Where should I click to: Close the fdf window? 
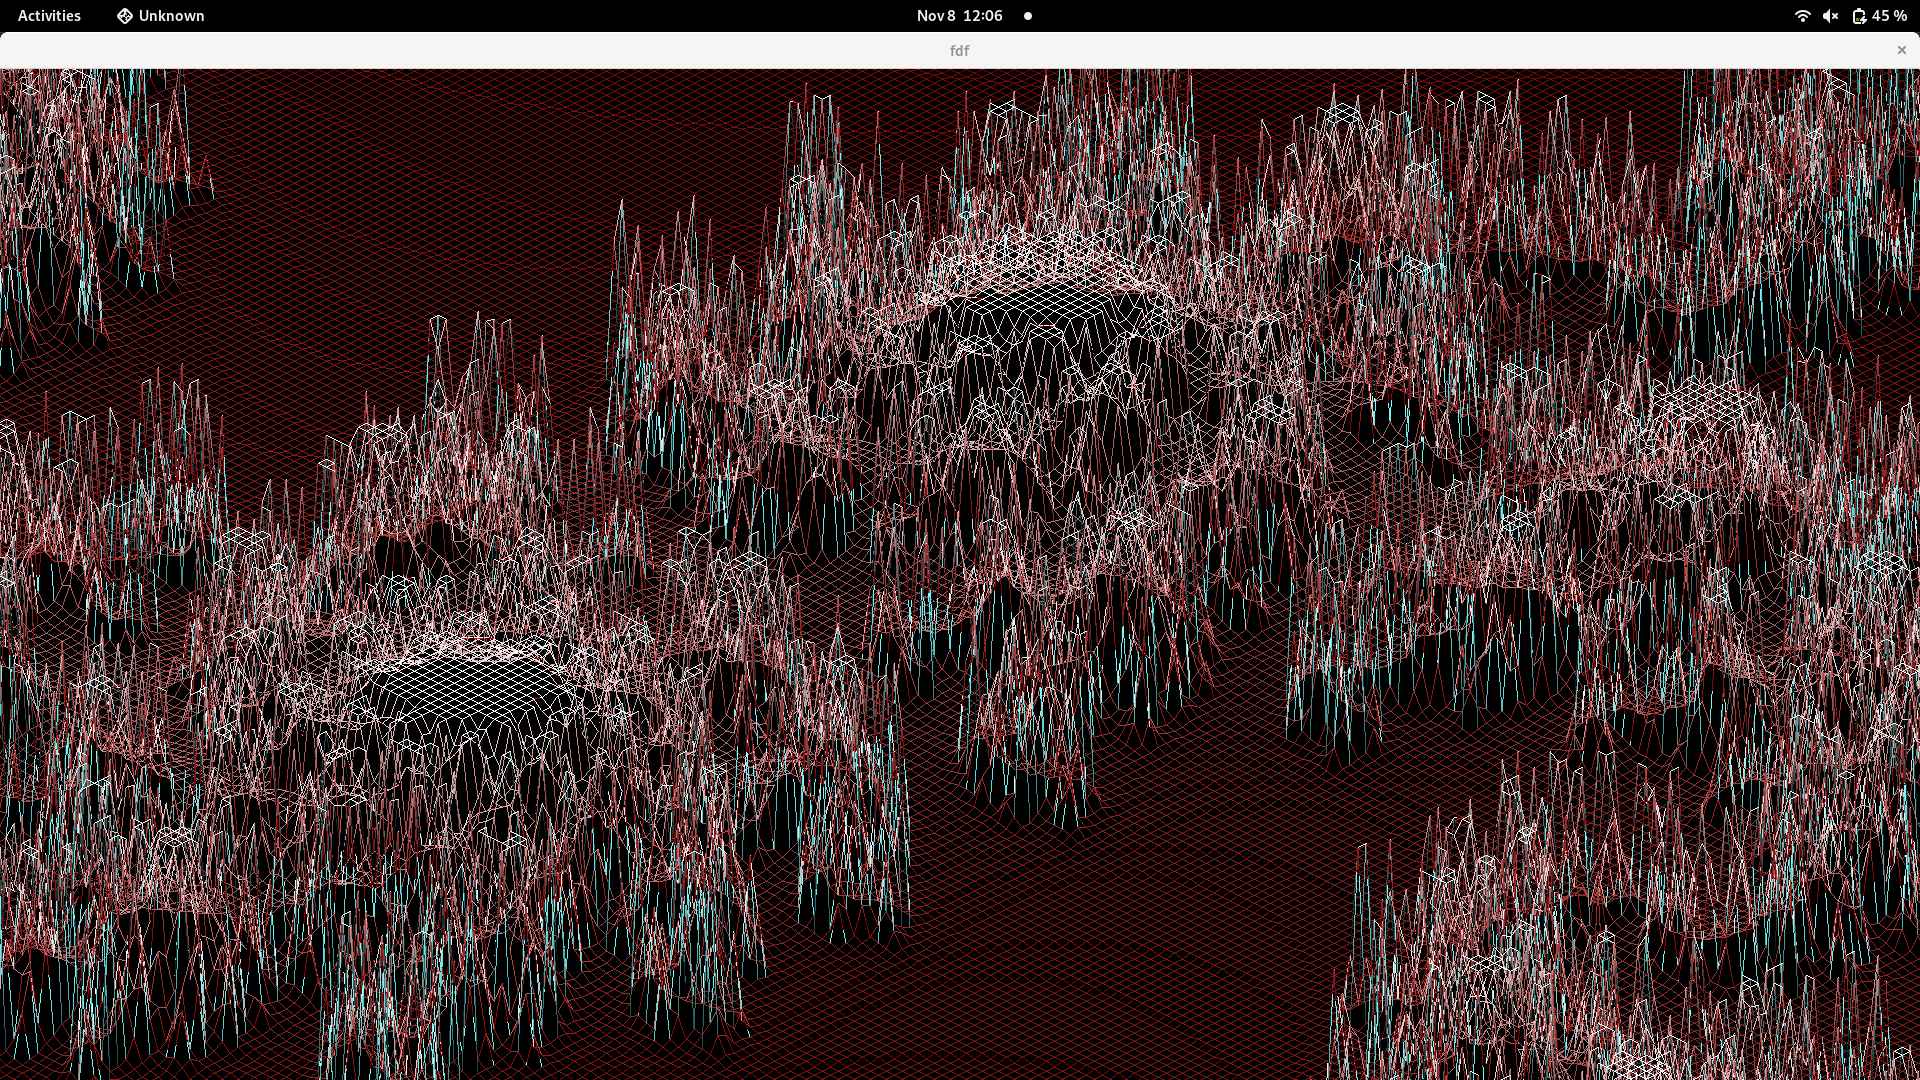1901,50
